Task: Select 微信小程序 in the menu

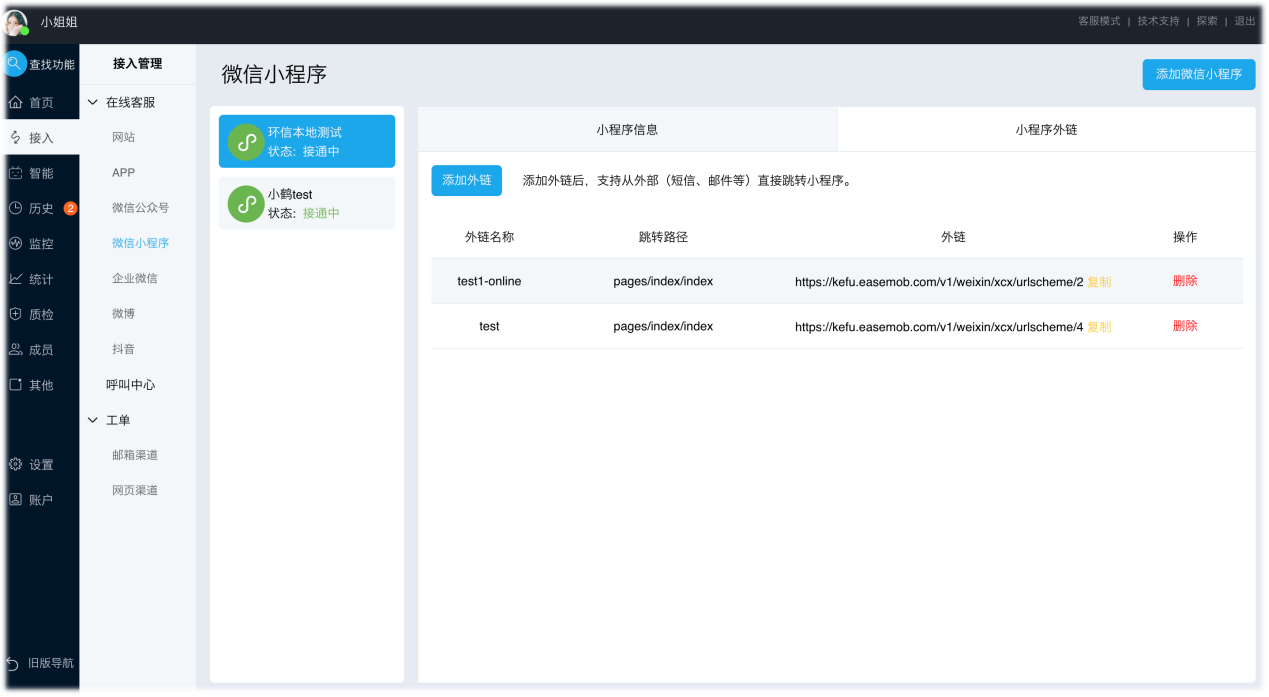Action: (x=140, y=243)
